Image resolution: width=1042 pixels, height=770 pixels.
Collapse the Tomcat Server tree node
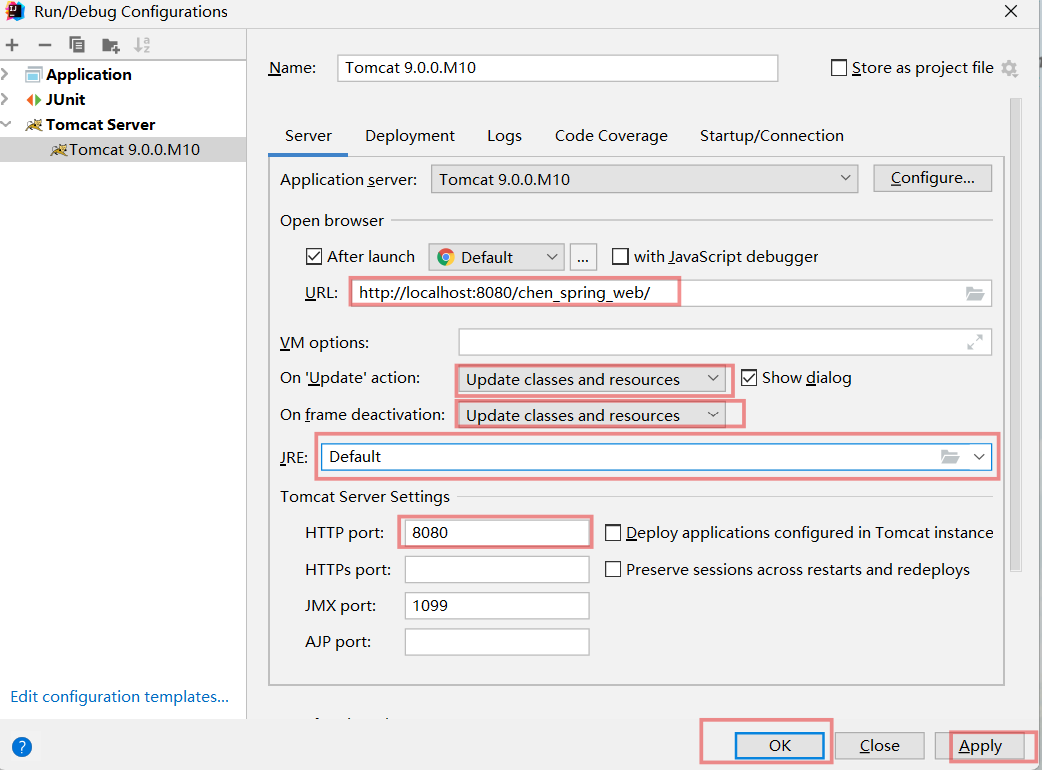pyautogui.click(x=7, y=125)
